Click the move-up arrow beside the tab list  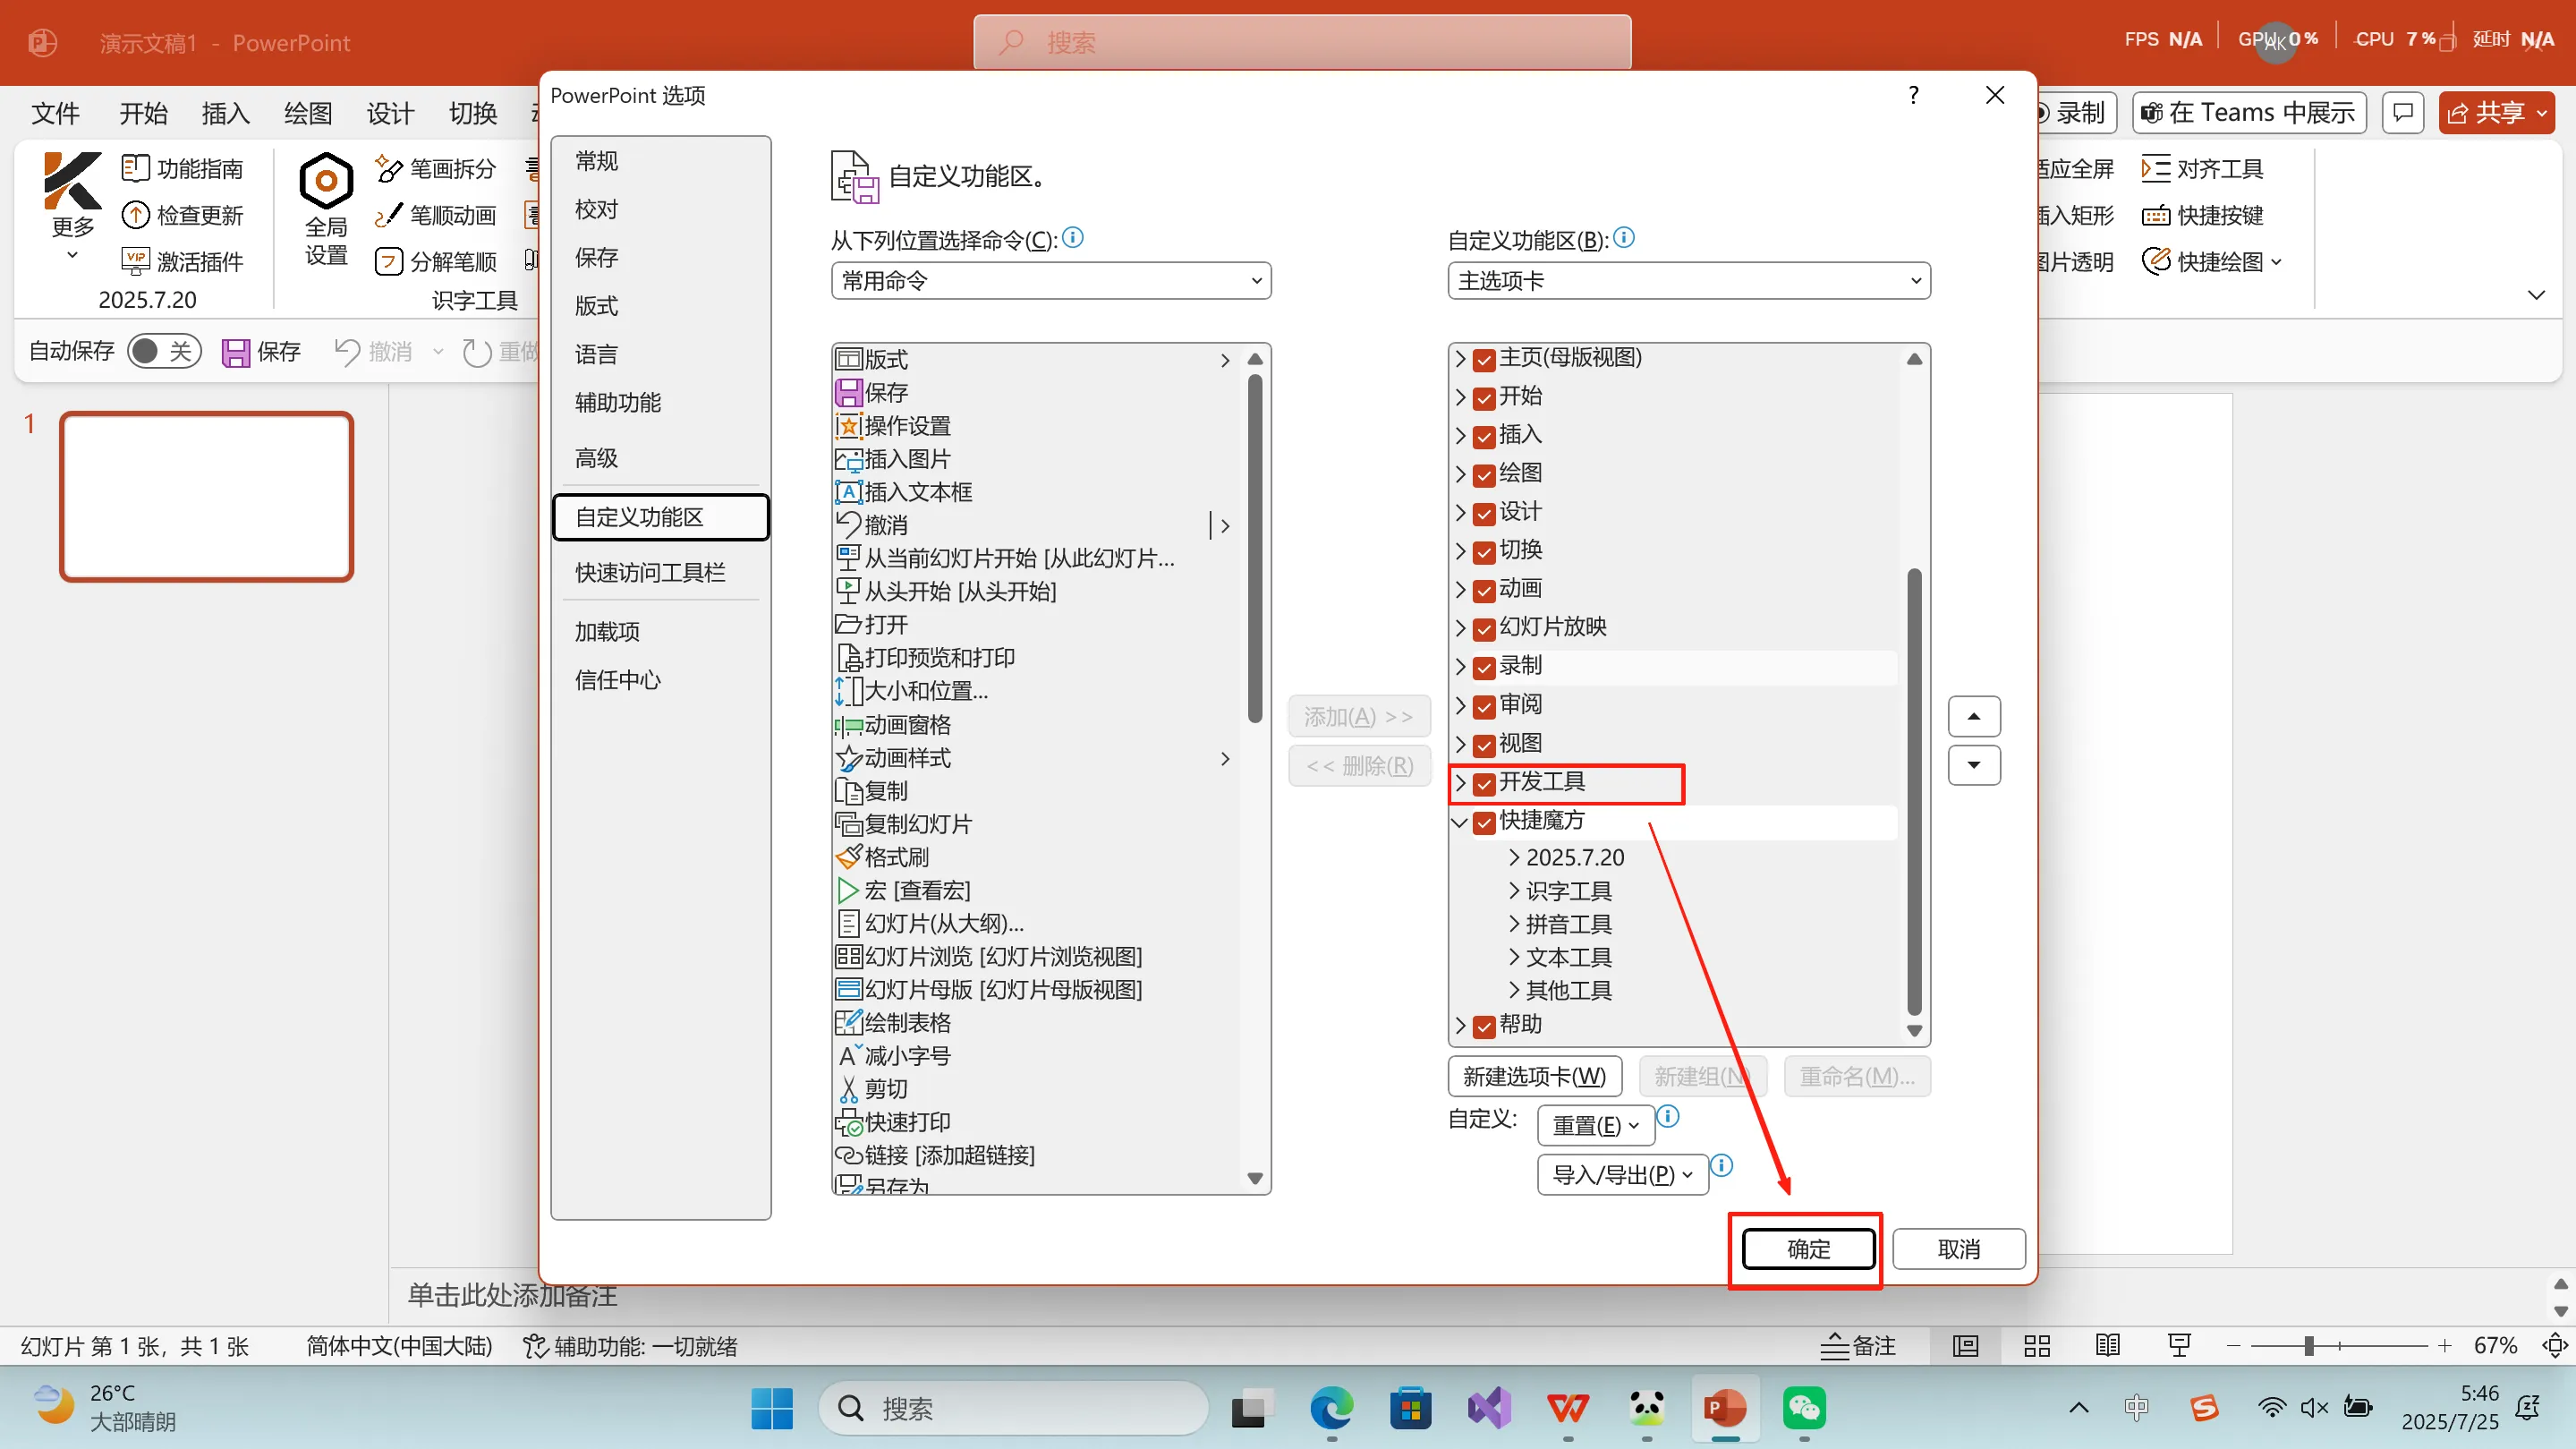[1974, 715]
